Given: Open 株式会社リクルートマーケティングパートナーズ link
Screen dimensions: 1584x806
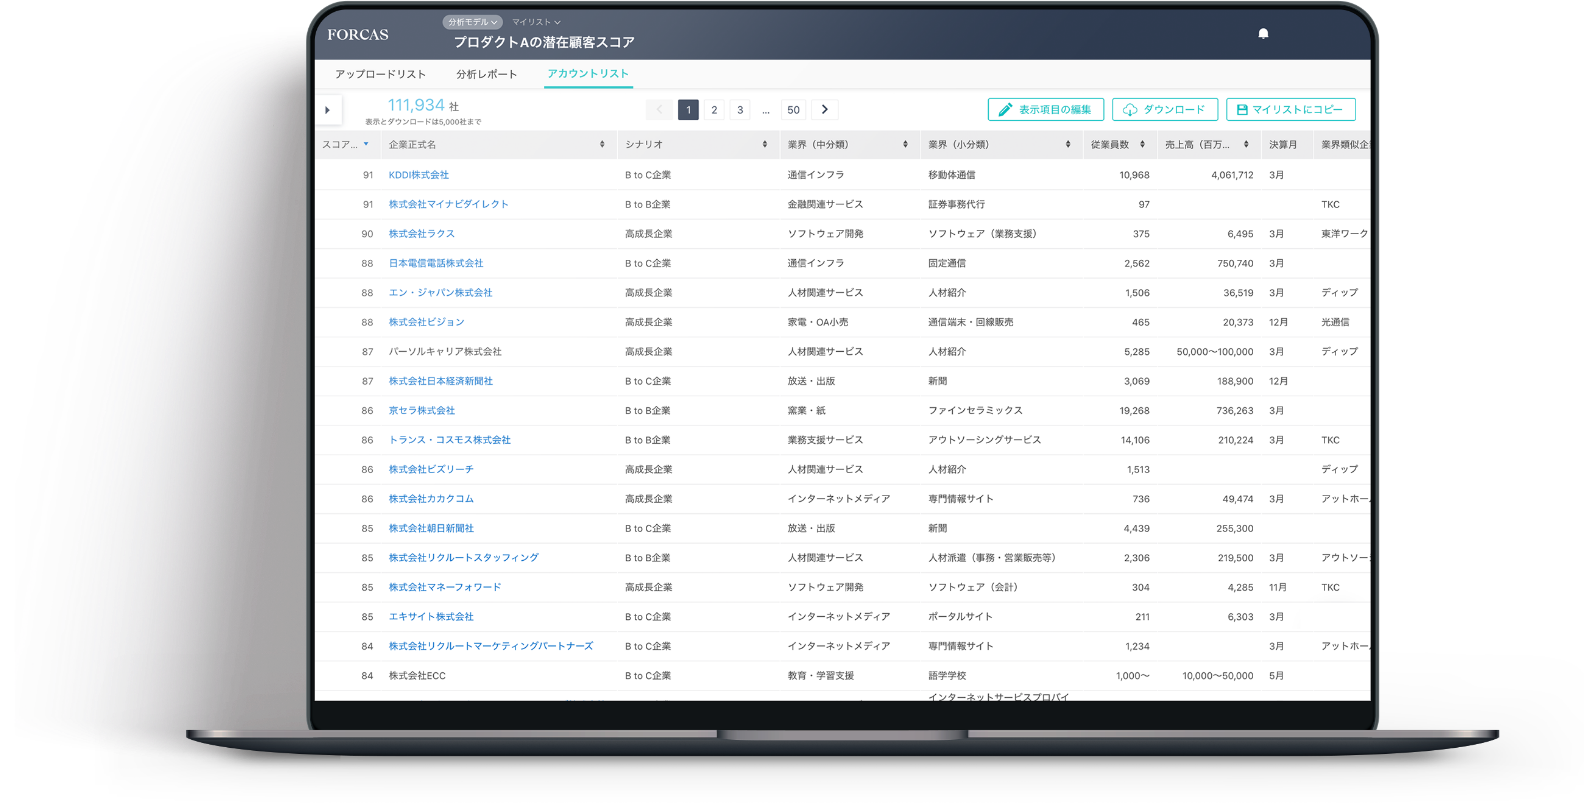Looking at the screenshot, I should pyautogui.click(x=490, y=647).
